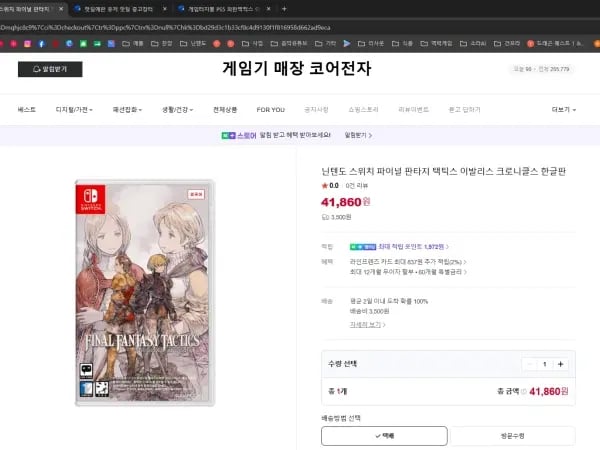Click the product price 41,860원
This screenshot has width=600, height=450.
346,202
